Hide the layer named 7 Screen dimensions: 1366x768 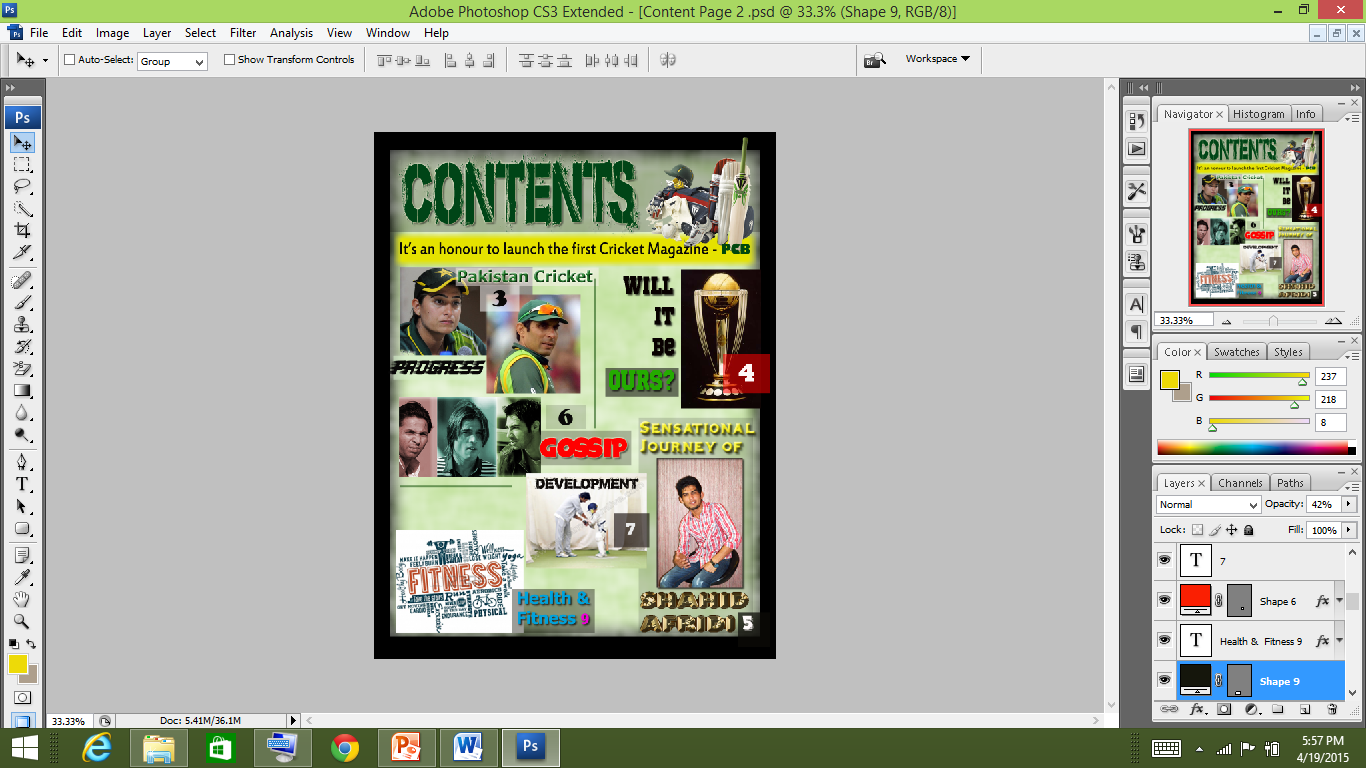pyautogui.click(x=1164, y=560)
